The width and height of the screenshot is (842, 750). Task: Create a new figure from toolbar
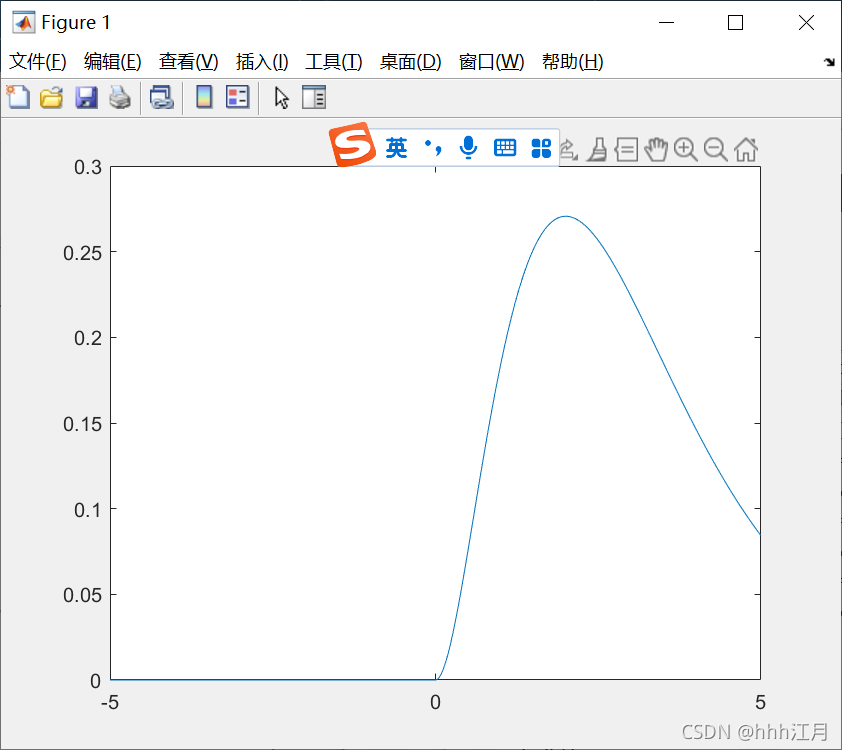coord(18,98)
